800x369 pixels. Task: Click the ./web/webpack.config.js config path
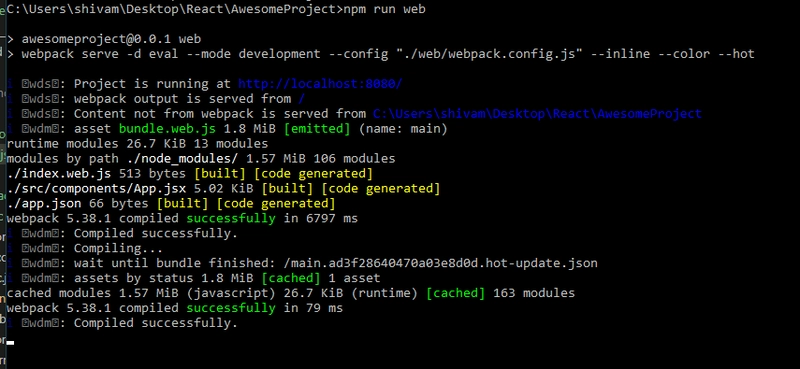pos(489,54)
